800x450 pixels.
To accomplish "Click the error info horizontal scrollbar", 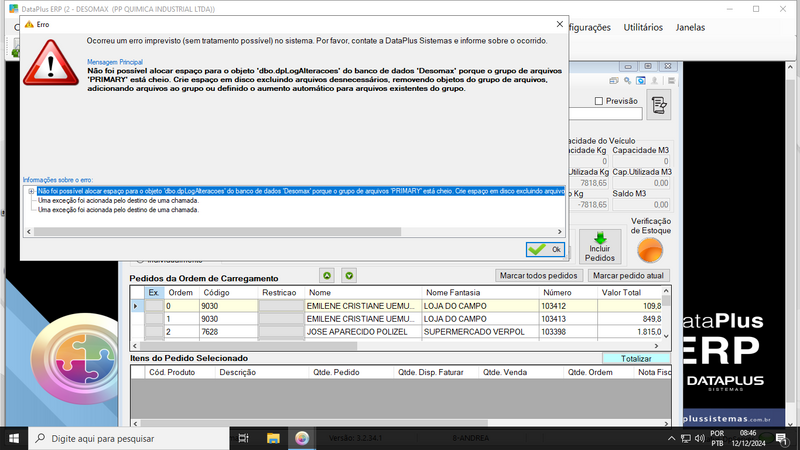I will [x=217, y=232].
